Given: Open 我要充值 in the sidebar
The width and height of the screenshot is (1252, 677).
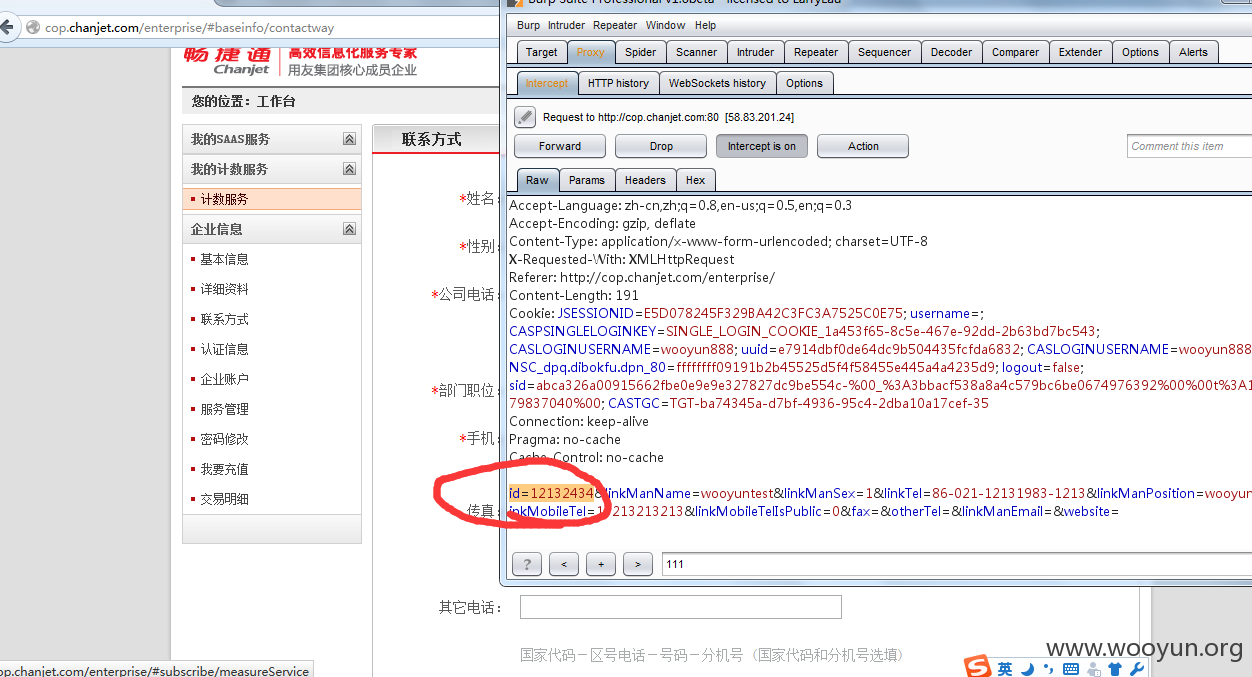Looking at the screenshot, I should pyautogui.click(x=224, y=469).
